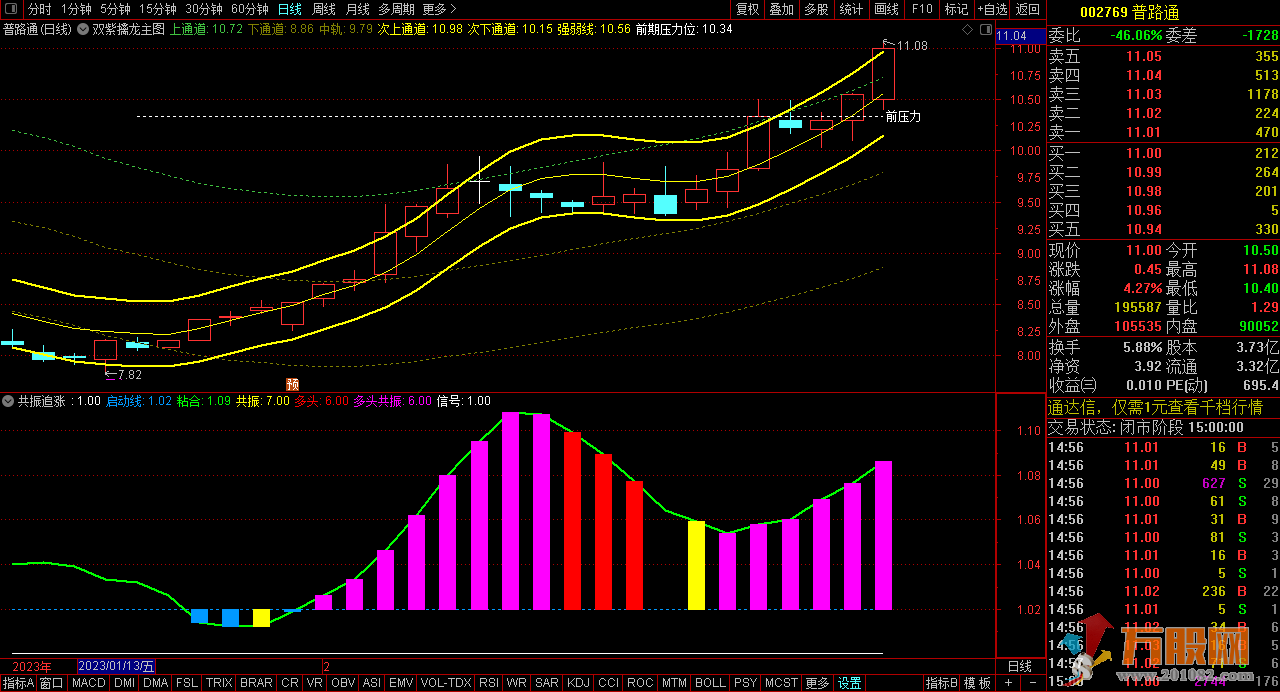This screenshot has height=692, width=1280.
Task: Expand the 共振追涨 indicator dropdown arrow
Action: click(x=9, y=401)
